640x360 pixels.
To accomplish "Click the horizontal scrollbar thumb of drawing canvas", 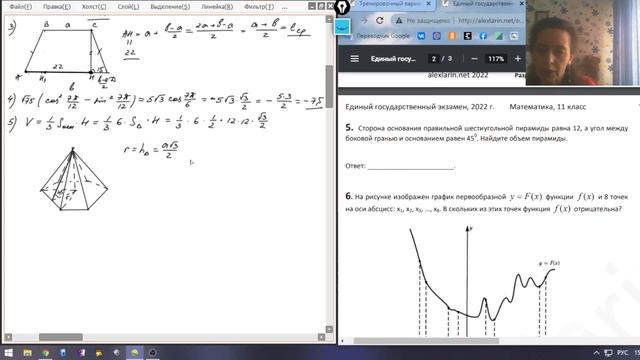I will point(60,337).
